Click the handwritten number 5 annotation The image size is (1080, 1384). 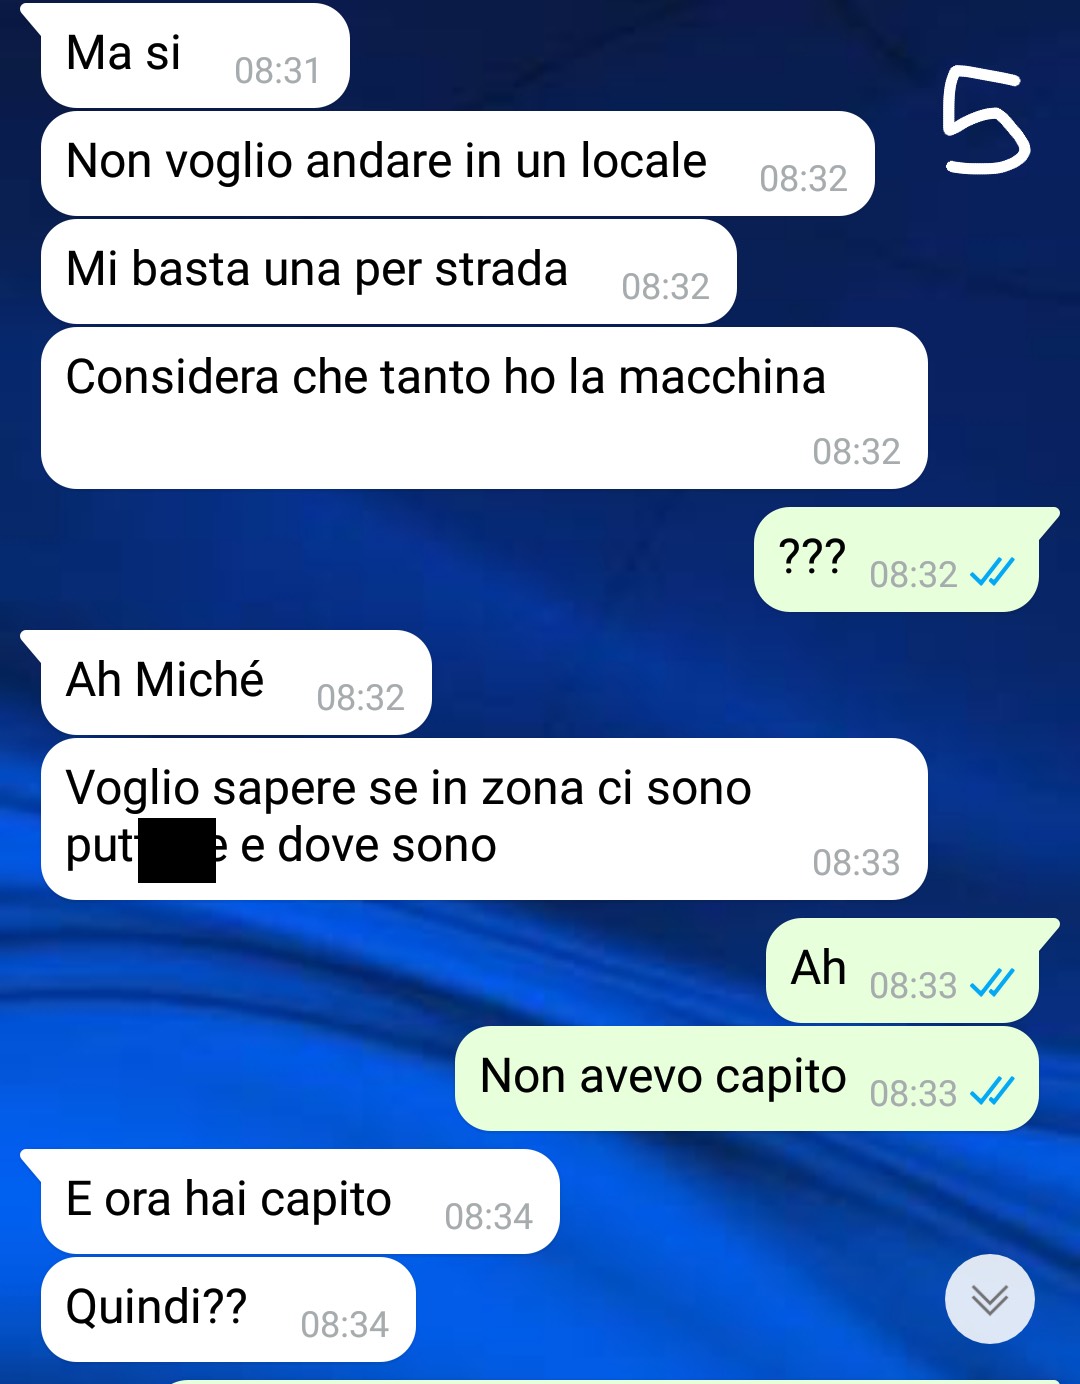984,120
